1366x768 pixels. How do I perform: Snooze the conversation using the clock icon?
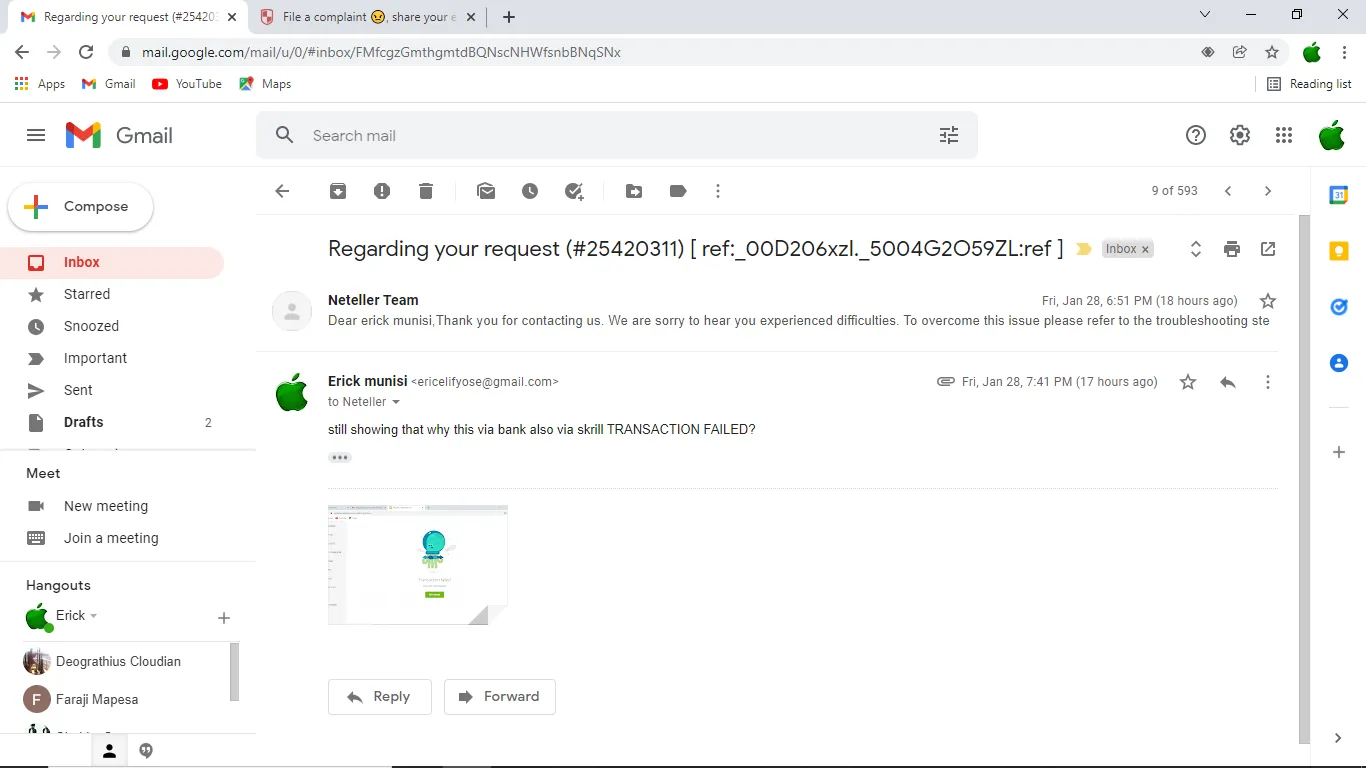(530, 191)
